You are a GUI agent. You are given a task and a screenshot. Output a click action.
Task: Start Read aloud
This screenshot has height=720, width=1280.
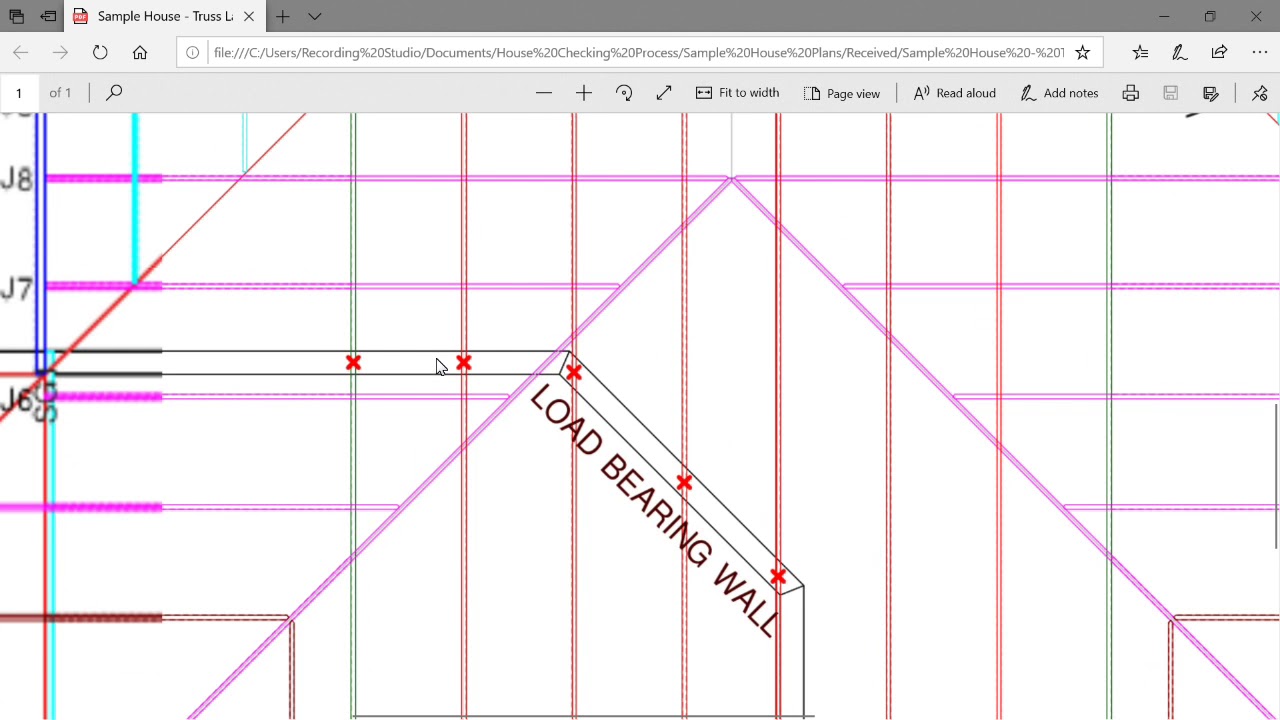tap(955, 93)
